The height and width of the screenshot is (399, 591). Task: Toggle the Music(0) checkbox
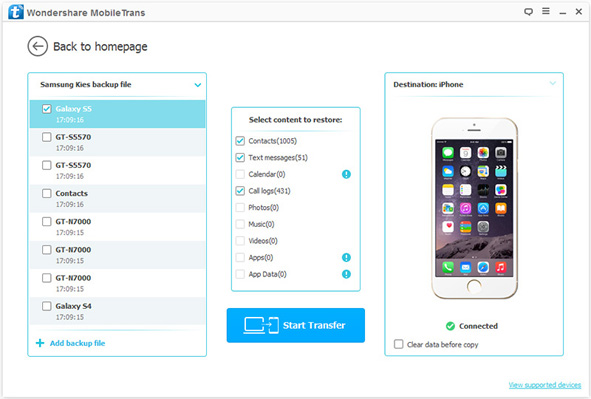pos(240,224)
